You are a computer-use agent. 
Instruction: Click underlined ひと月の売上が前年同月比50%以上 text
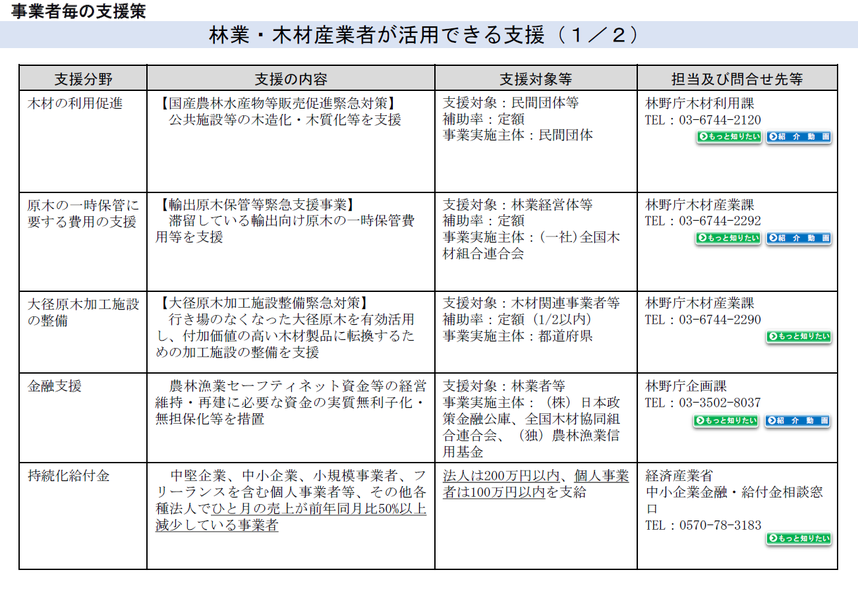pos(318,509)
